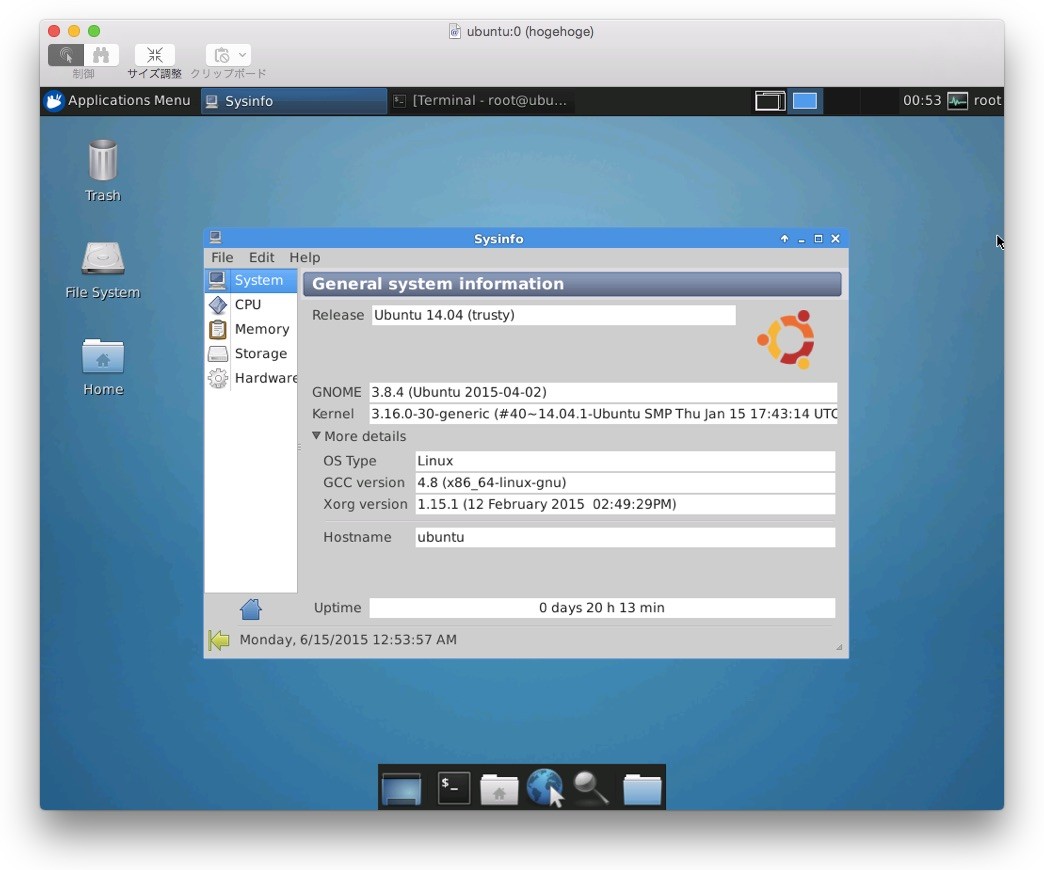This screenshot has width=1044, height=870.
Task: Open the Help menu in Sysinfo
Action: click(x=305, y=258)
